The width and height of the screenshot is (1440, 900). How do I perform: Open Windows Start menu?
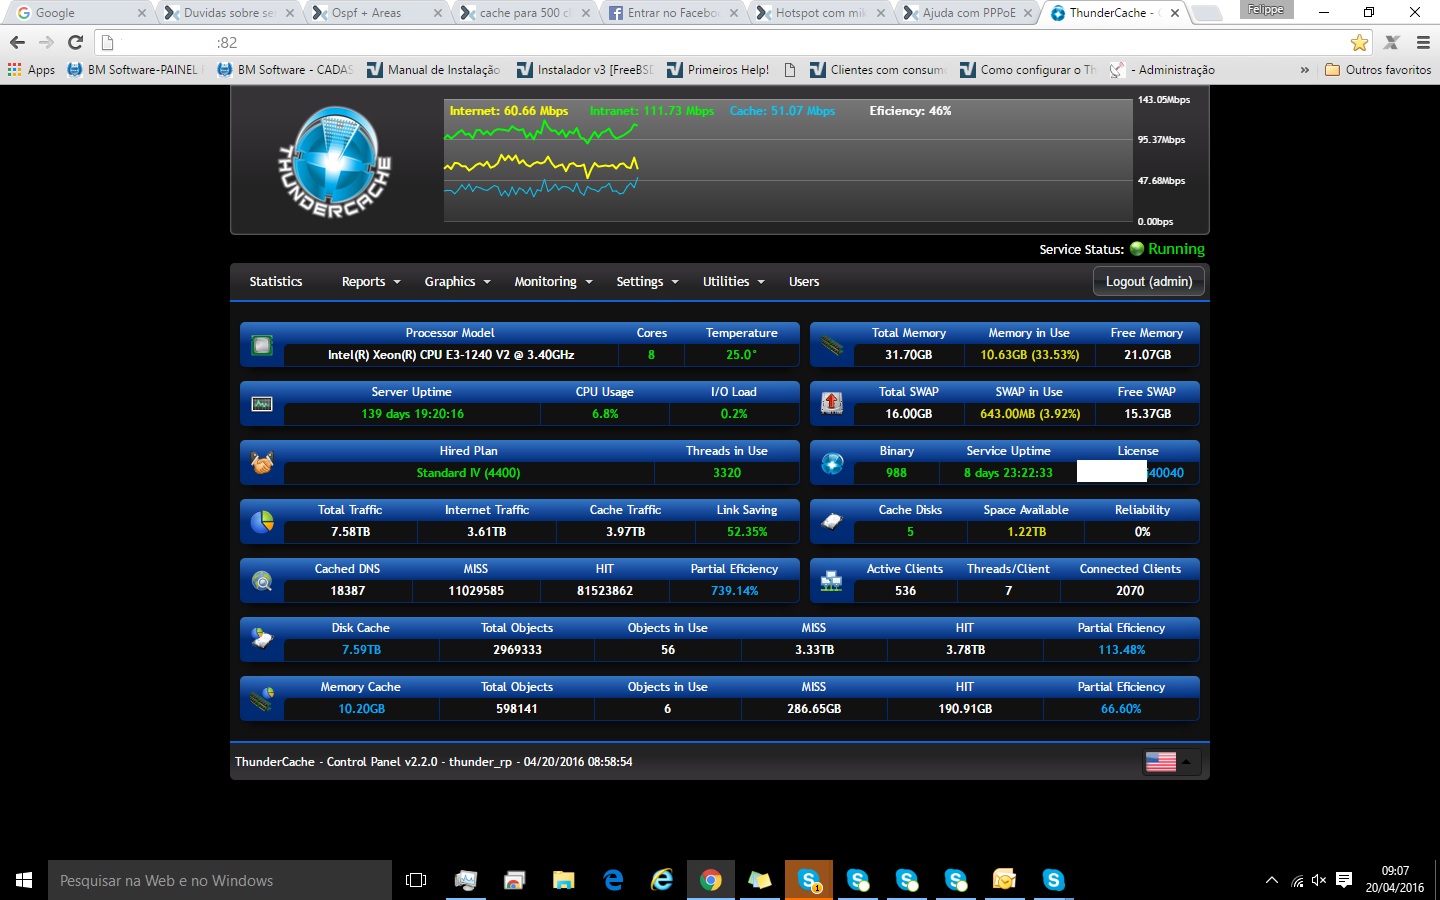coord(24,880)
